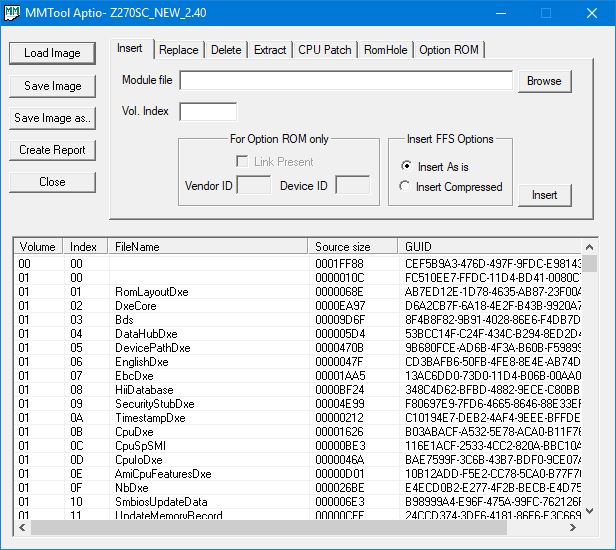Click the Module file input field
The image size is (616, 550).
tap(345, 81)
